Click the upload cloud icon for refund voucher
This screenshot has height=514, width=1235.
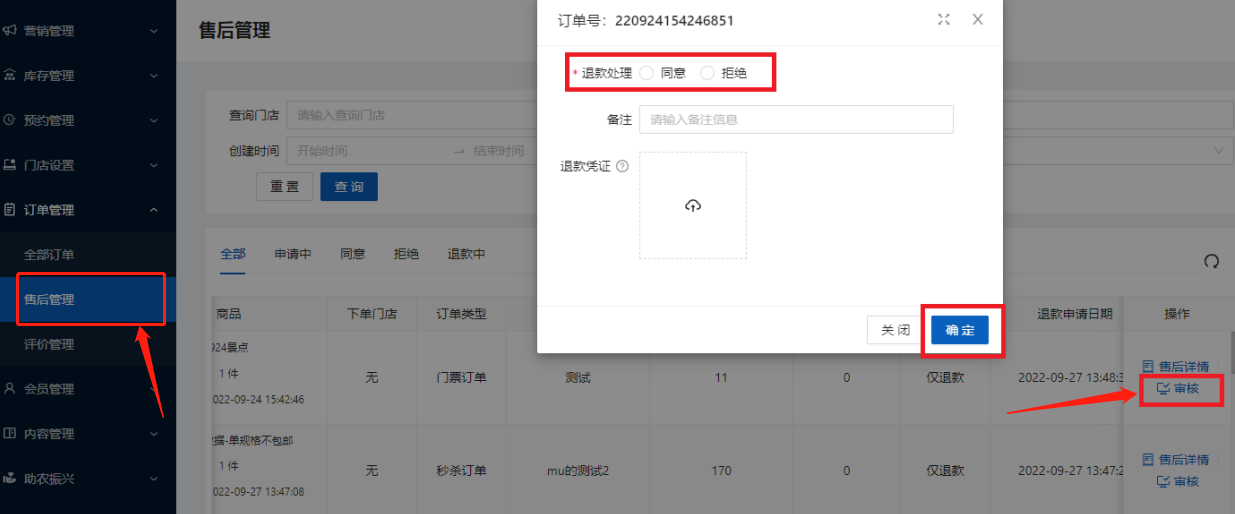click(x=692, y=205)
